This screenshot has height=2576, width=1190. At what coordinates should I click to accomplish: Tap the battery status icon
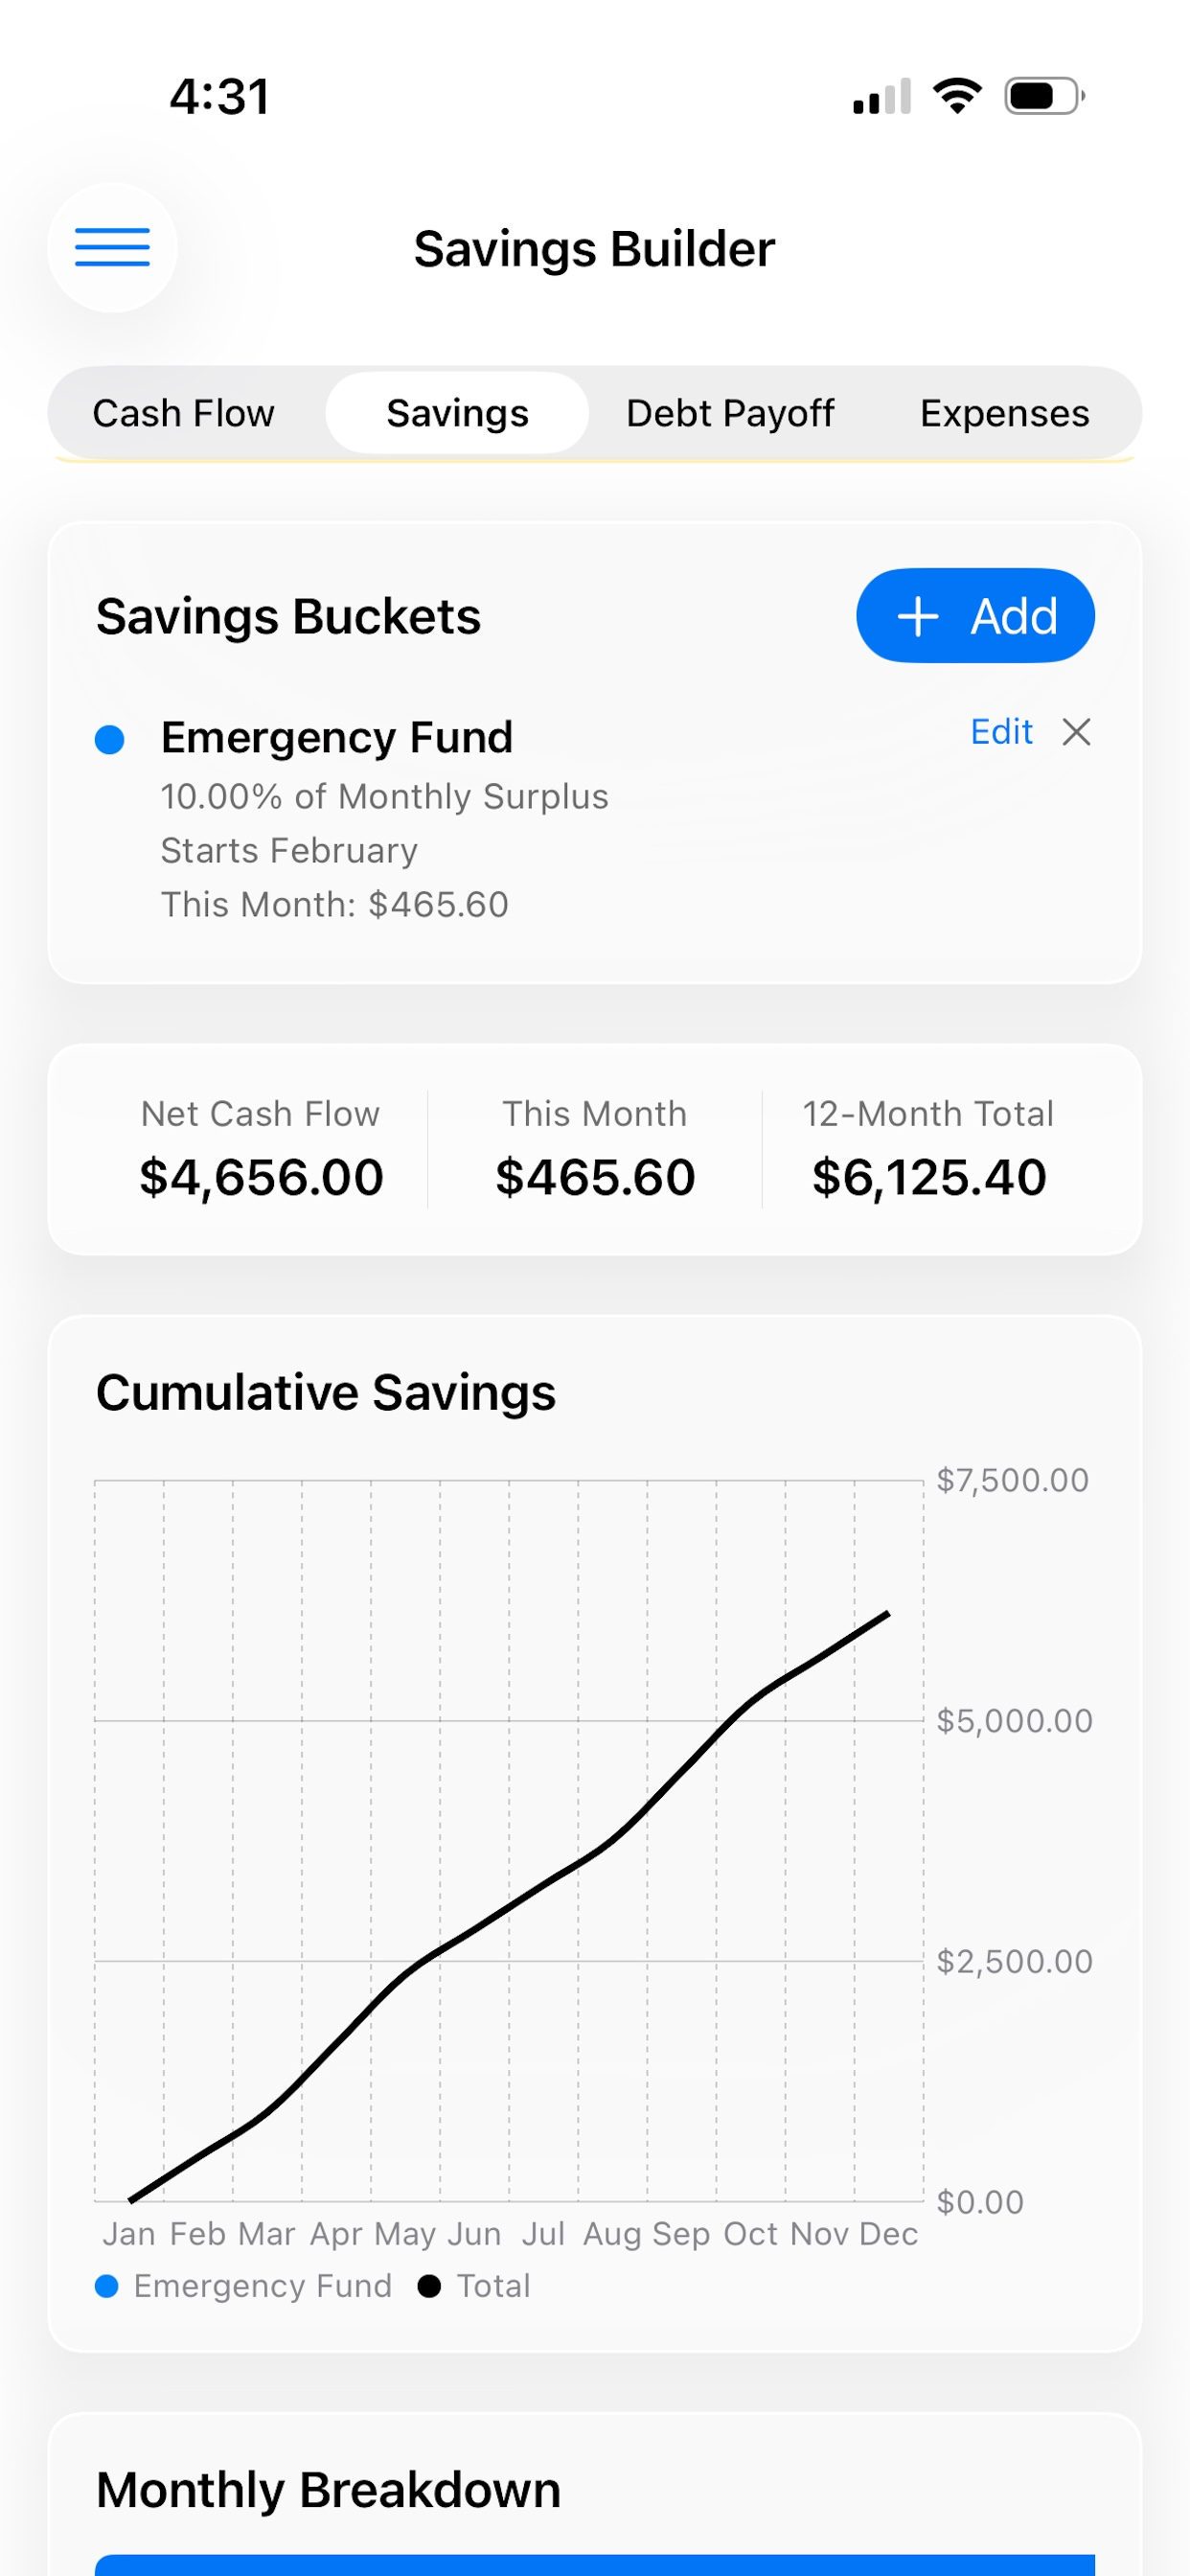tap(1045, 96)
